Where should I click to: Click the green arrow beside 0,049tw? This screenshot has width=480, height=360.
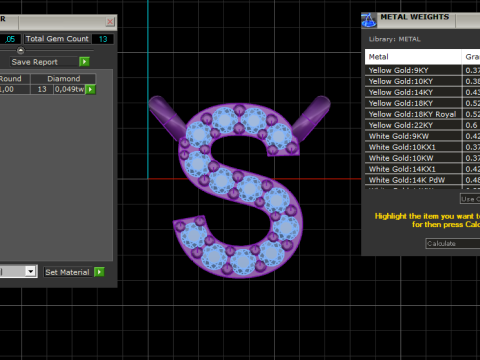(x=90, y=89)
